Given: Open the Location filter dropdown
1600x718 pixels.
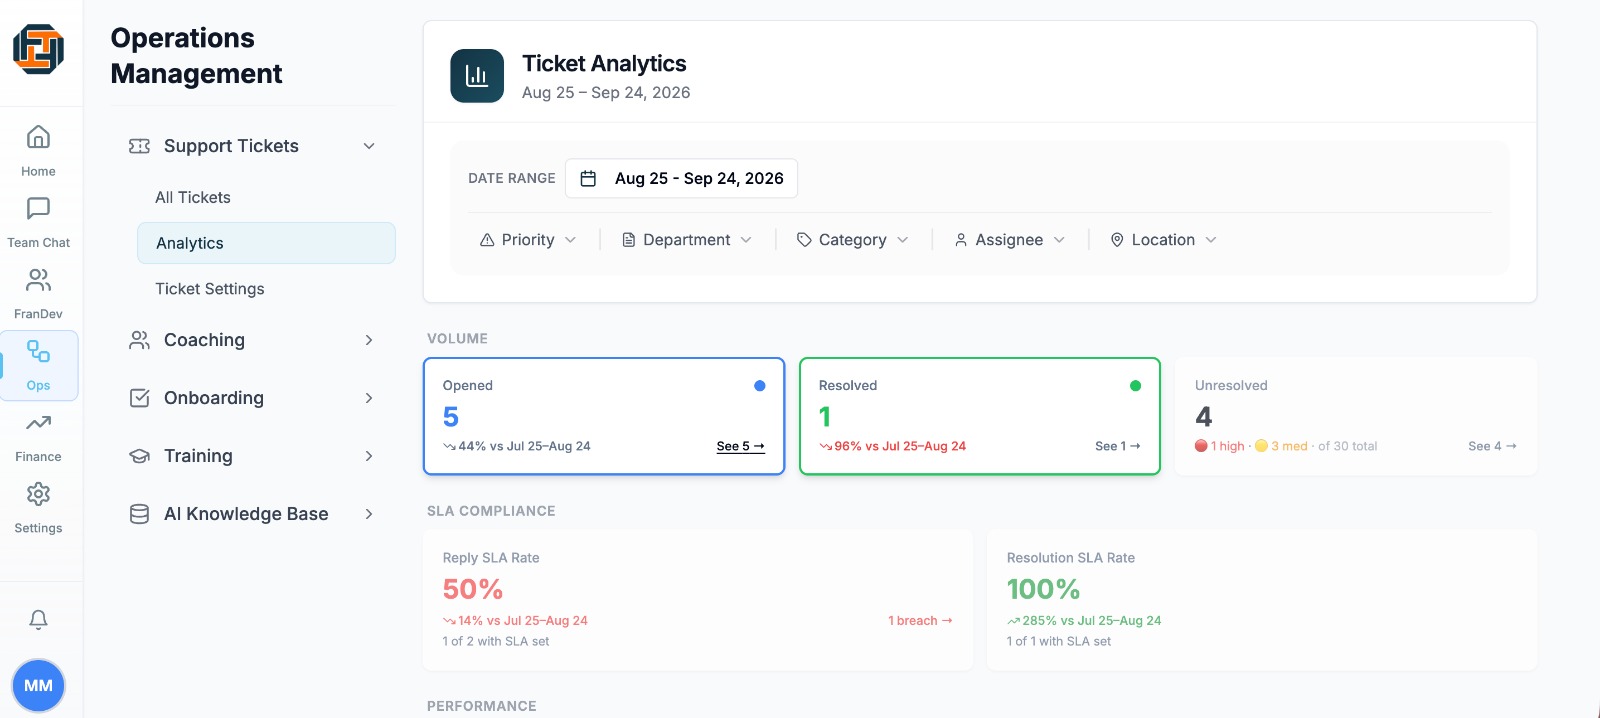Looking at the screenshot, I should [1164, 240].
